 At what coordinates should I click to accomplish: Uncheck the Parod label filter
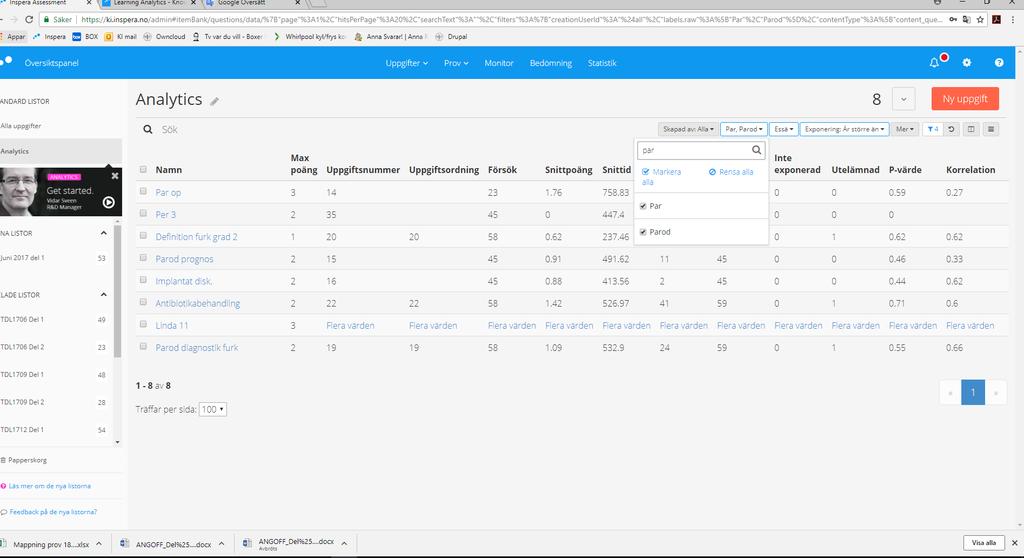[643, 232]
